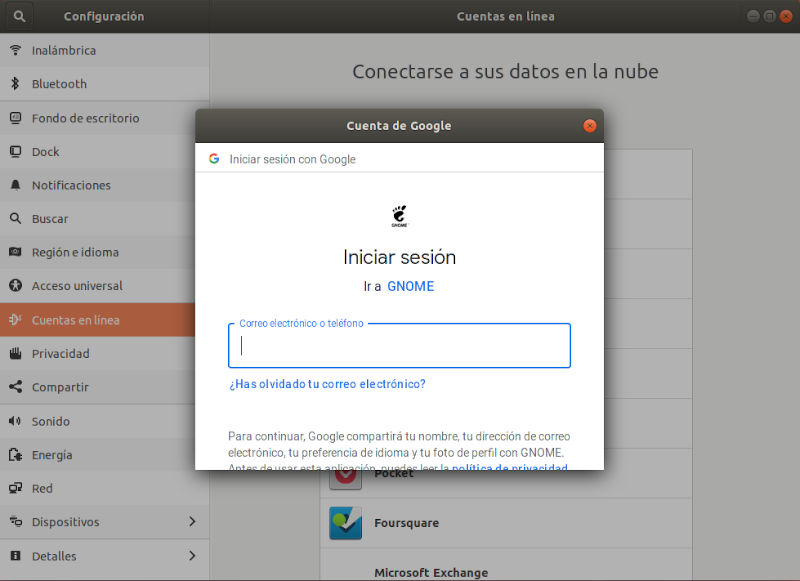Click the hand icon beside Privacidad
Image resolution: width=800 pixels, height=581 pixels.
click(x=15, y=353)
